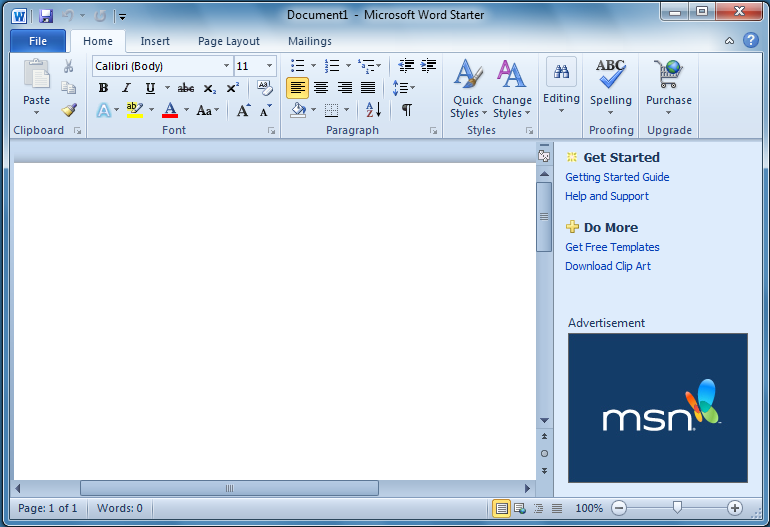Image resolution: width=770 pixels, height=527 pixels.
Task: Apply strikethrough using the abc icon
Action: 186,88
